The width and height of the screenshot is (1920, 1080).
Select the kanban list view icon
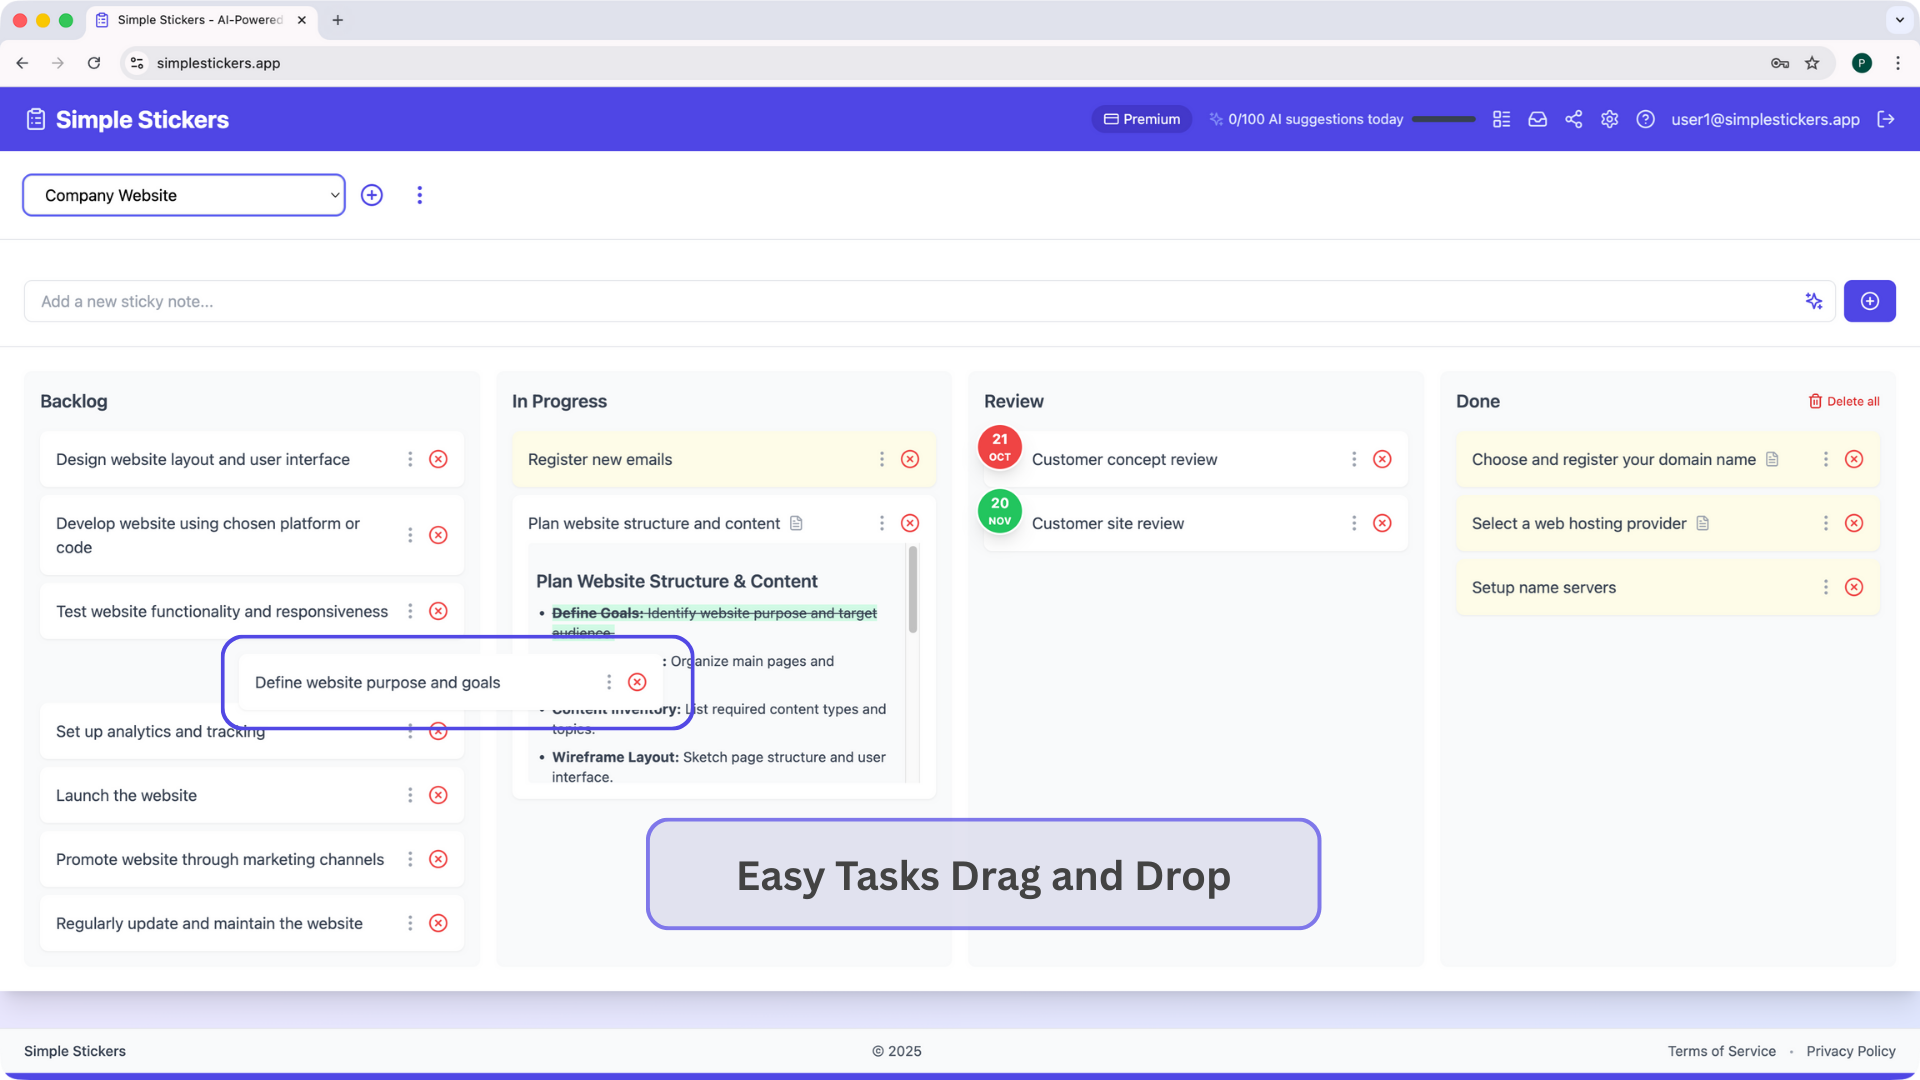click(1501, 119)
